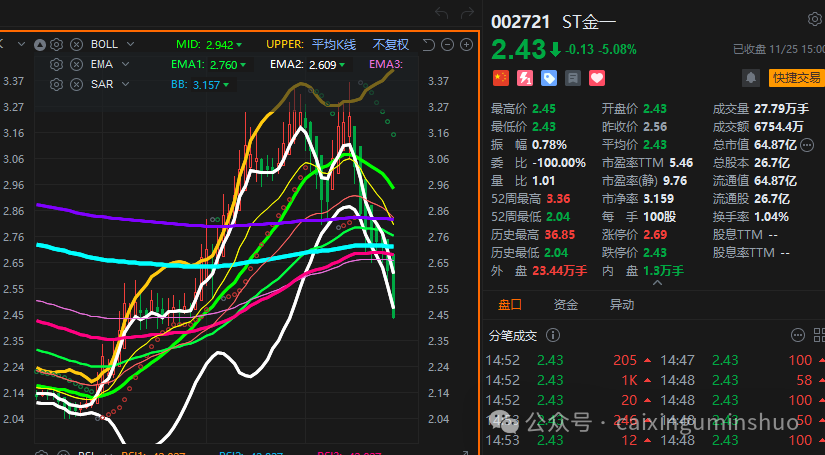Click the chart reset arrow icon

429,44
